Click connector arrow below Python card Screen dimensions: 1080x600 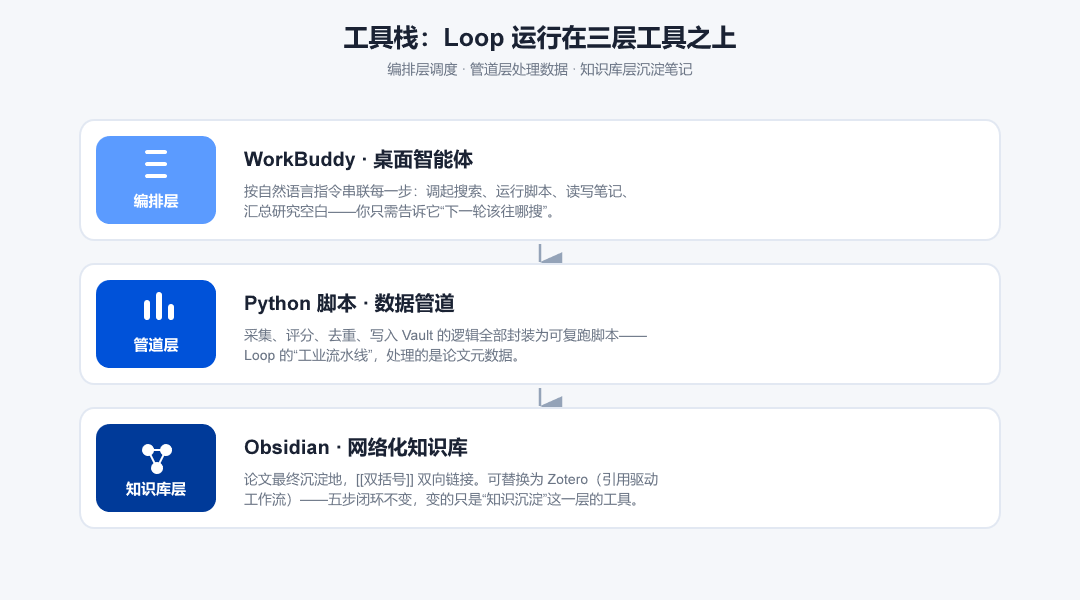click(550, 397)
